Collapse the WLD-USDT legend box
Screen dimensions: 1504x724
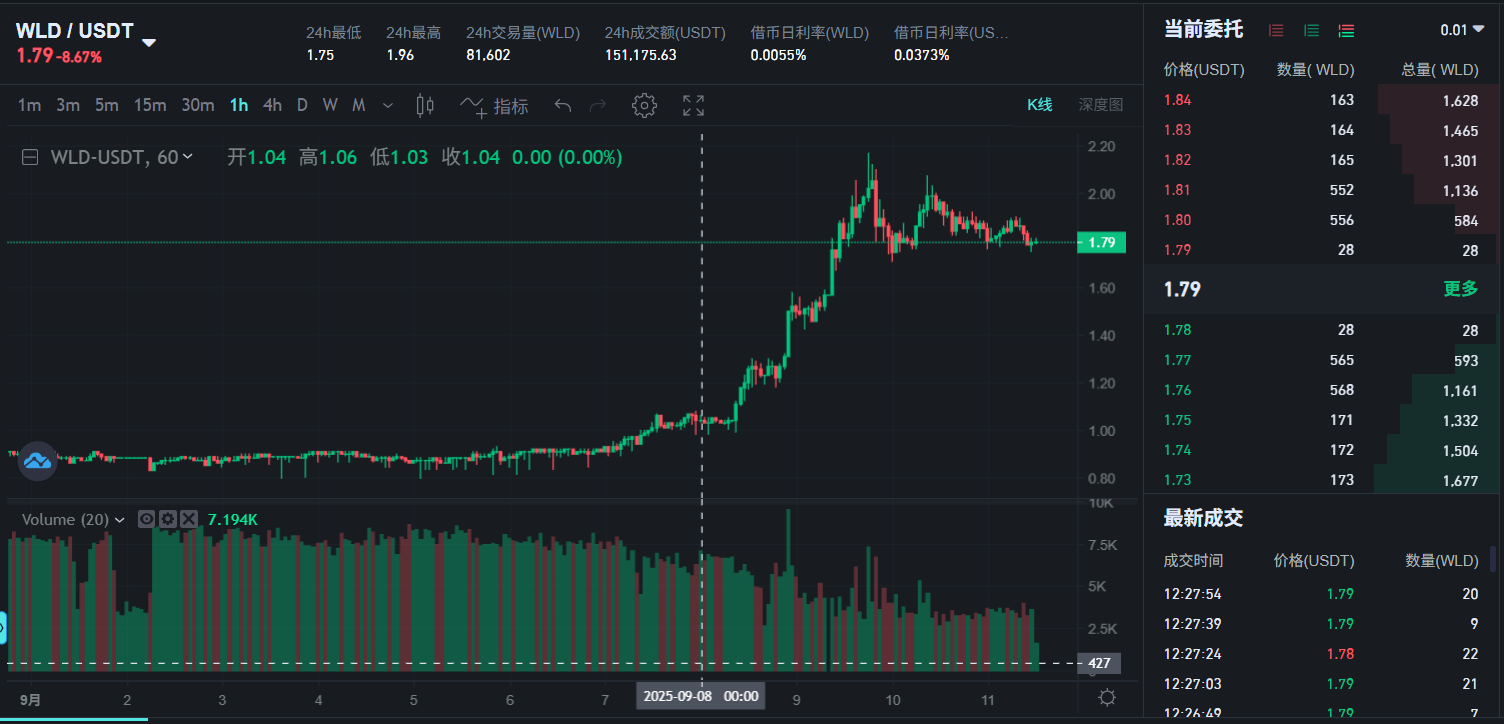pos(31,157)
